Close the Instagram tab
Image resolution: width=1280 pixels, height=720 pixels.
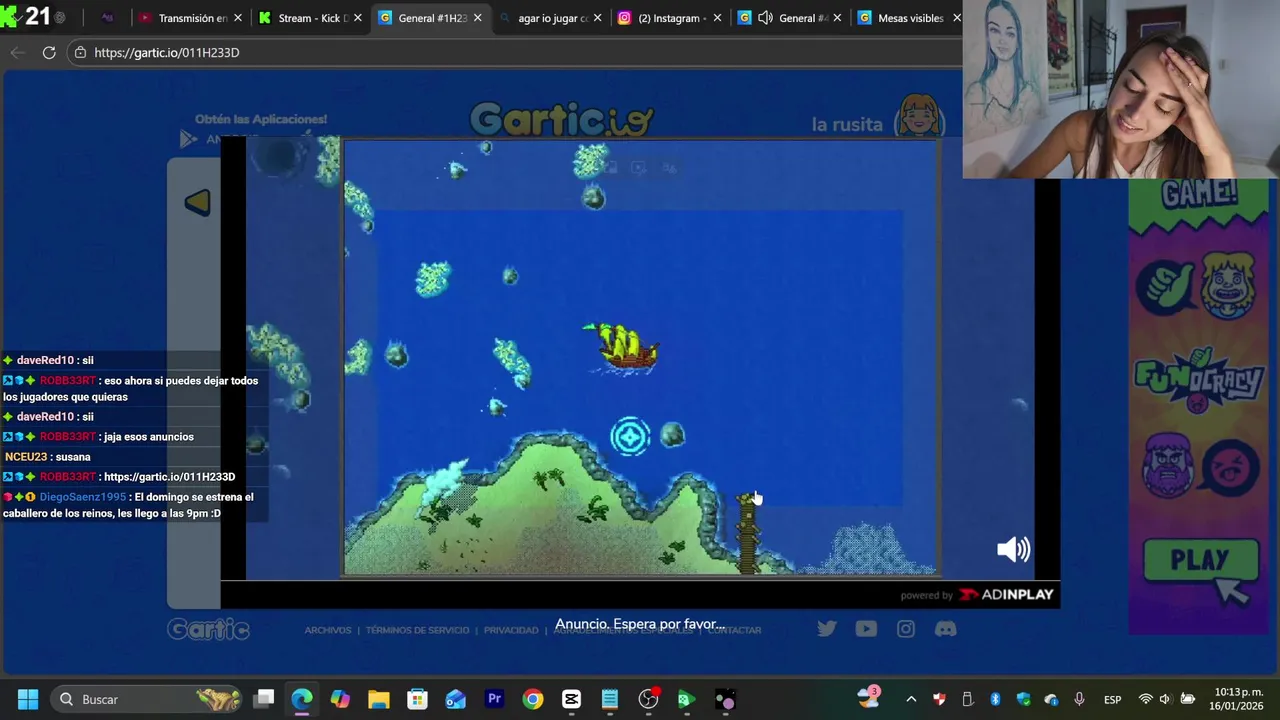tap(717, 18)
